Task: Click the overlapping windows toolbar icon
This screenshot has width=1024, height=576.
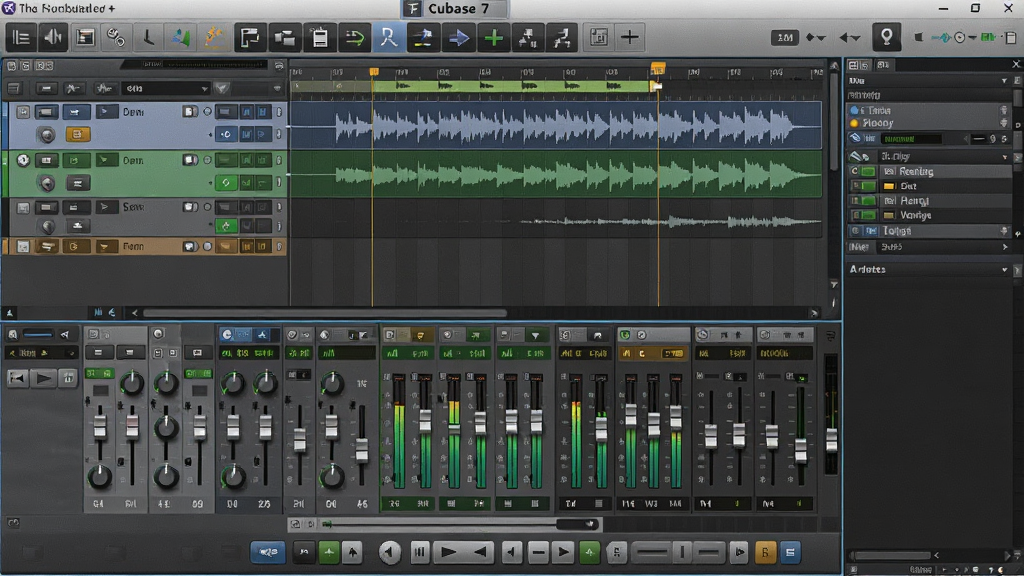Action: pyautogui.click(x=285, y=37)
